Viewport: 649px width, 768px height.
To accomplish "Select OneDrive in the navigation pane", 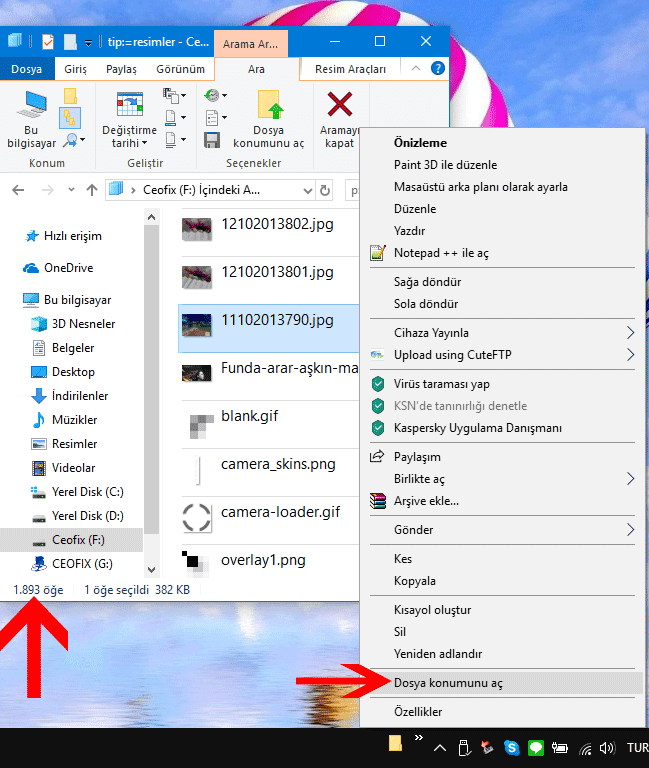I will pyautogui.click(x=69, y=268).
